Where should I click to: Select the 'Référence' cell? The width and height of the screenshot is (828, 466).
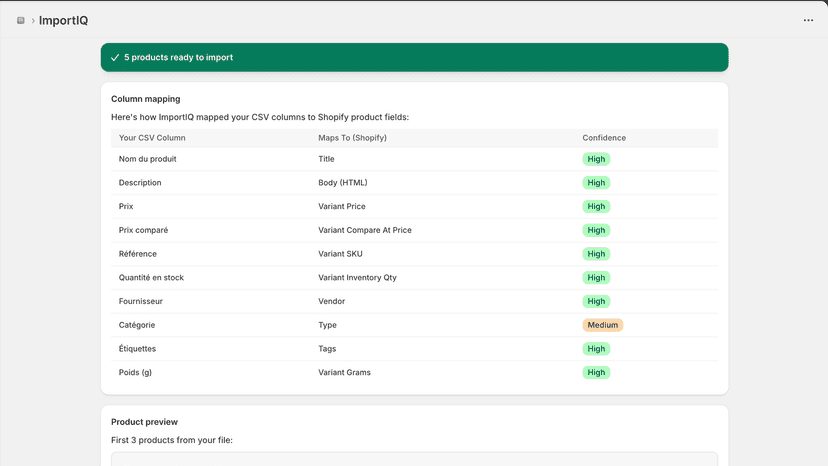(x=138, y=254)
